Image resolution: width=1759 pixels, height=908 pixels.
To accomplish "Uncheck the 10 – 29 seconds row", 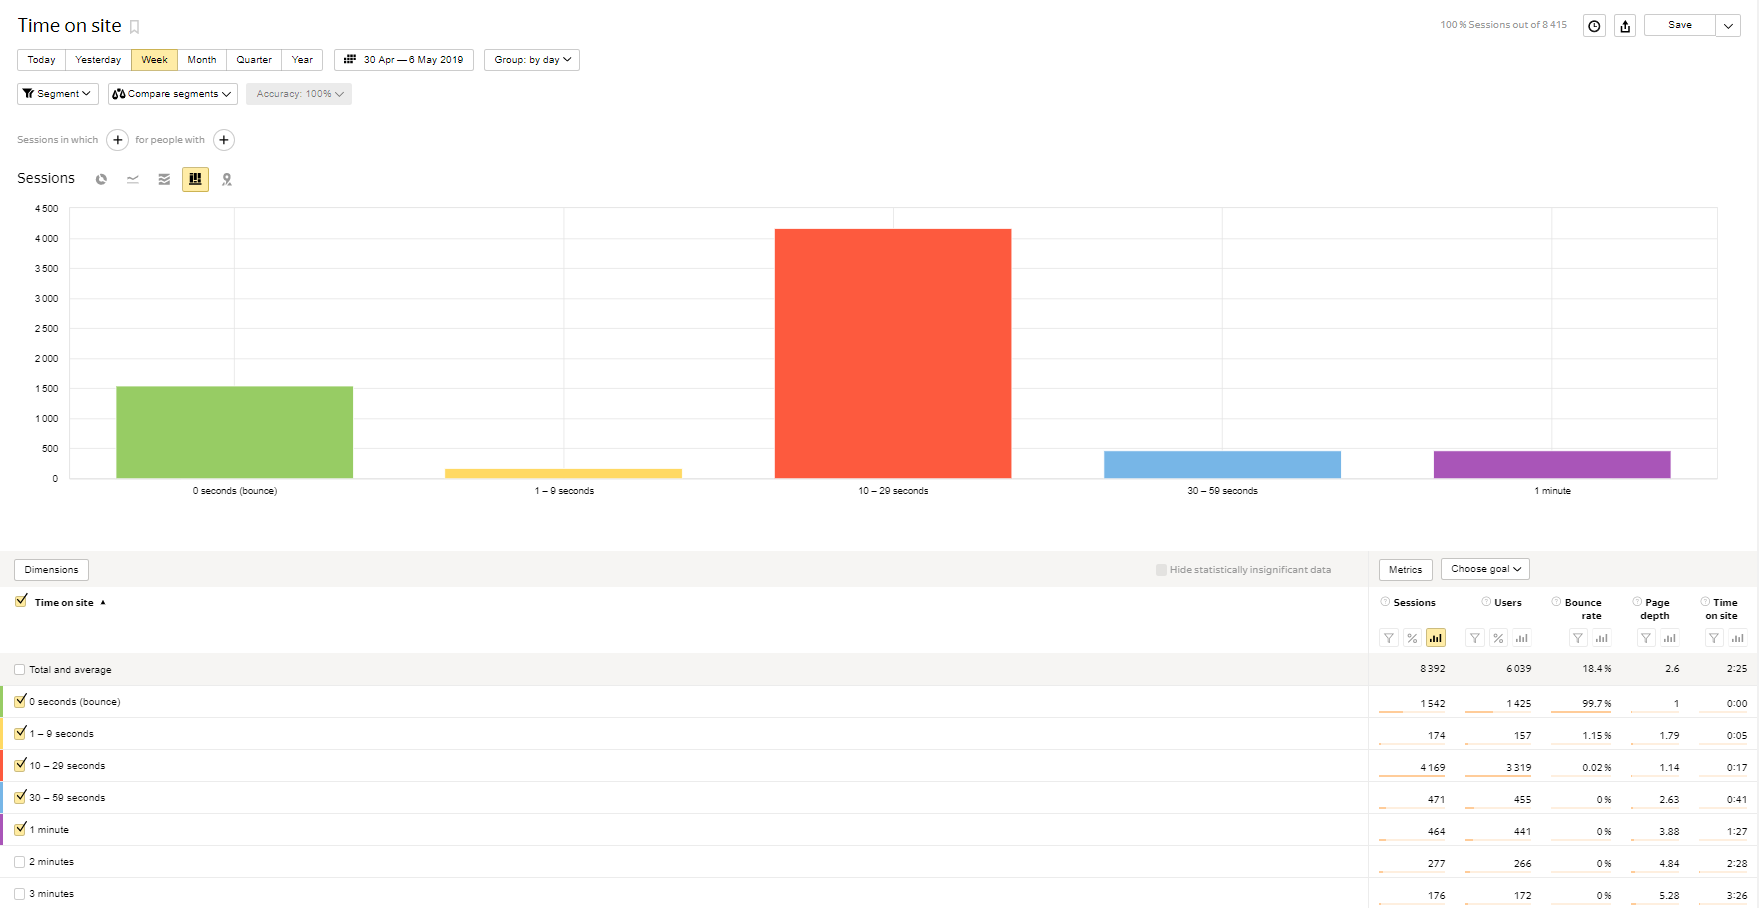I will pyautogui.click(x=20, y=765).
